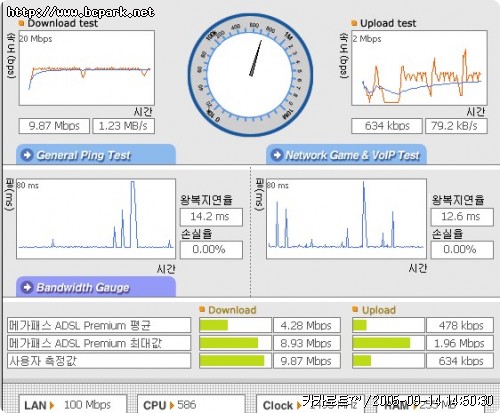500x413 pixels.
Task: Select the VoIP test 0.00% loss field
Action: pyautogui.click(x=462, y=250)
